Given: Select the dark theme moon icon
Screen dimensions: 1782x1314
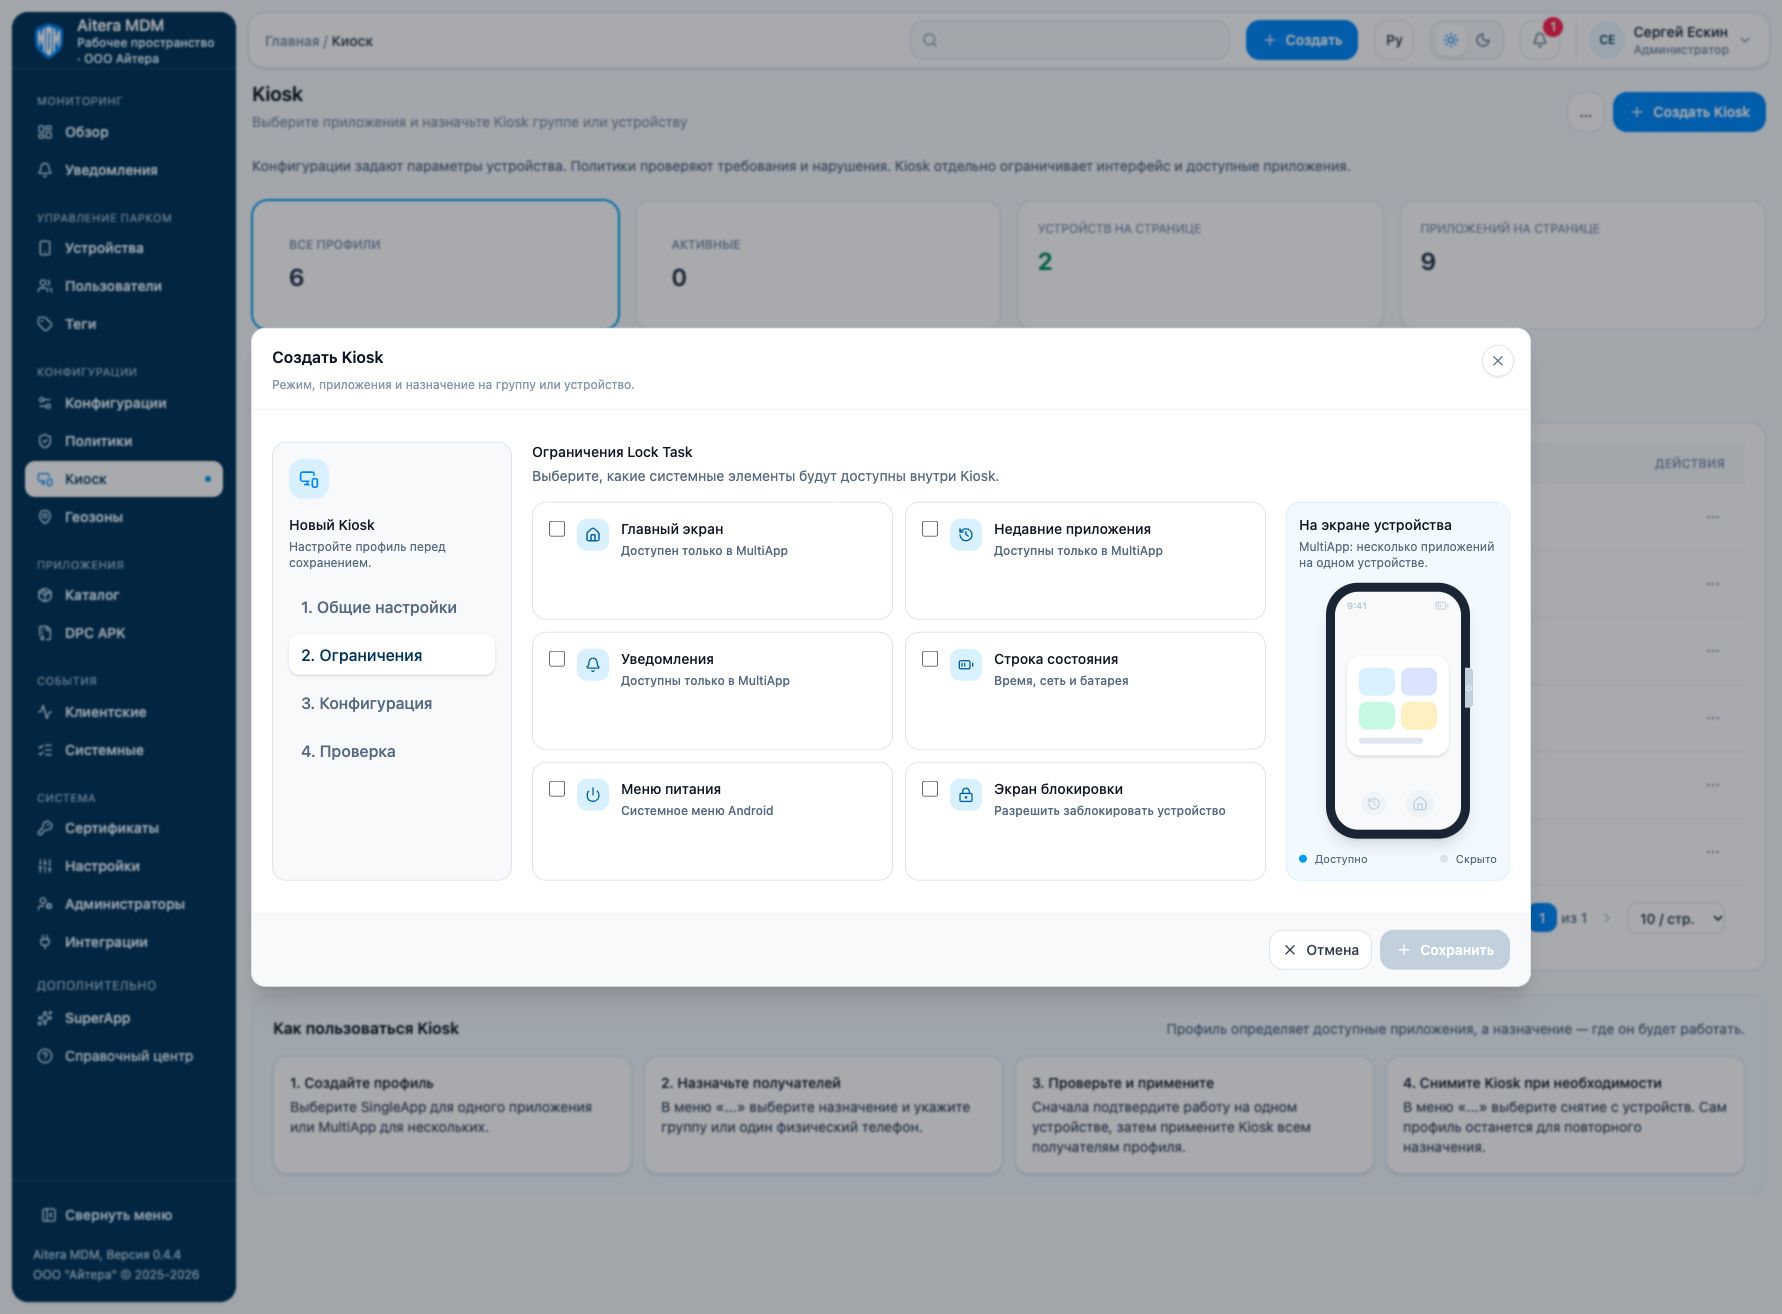Looking at the screenshot, I should [1483, 40].
